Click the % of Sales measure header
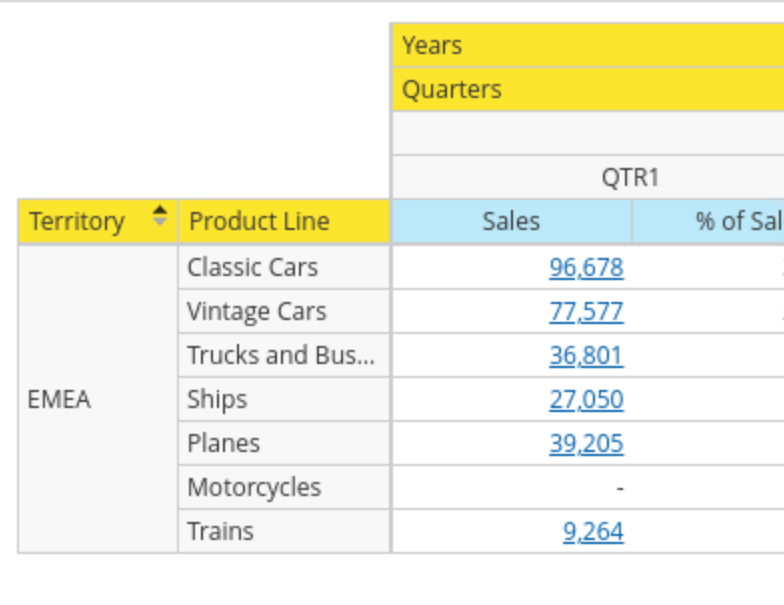Screen dimensions: 784x605 point(738,222)
